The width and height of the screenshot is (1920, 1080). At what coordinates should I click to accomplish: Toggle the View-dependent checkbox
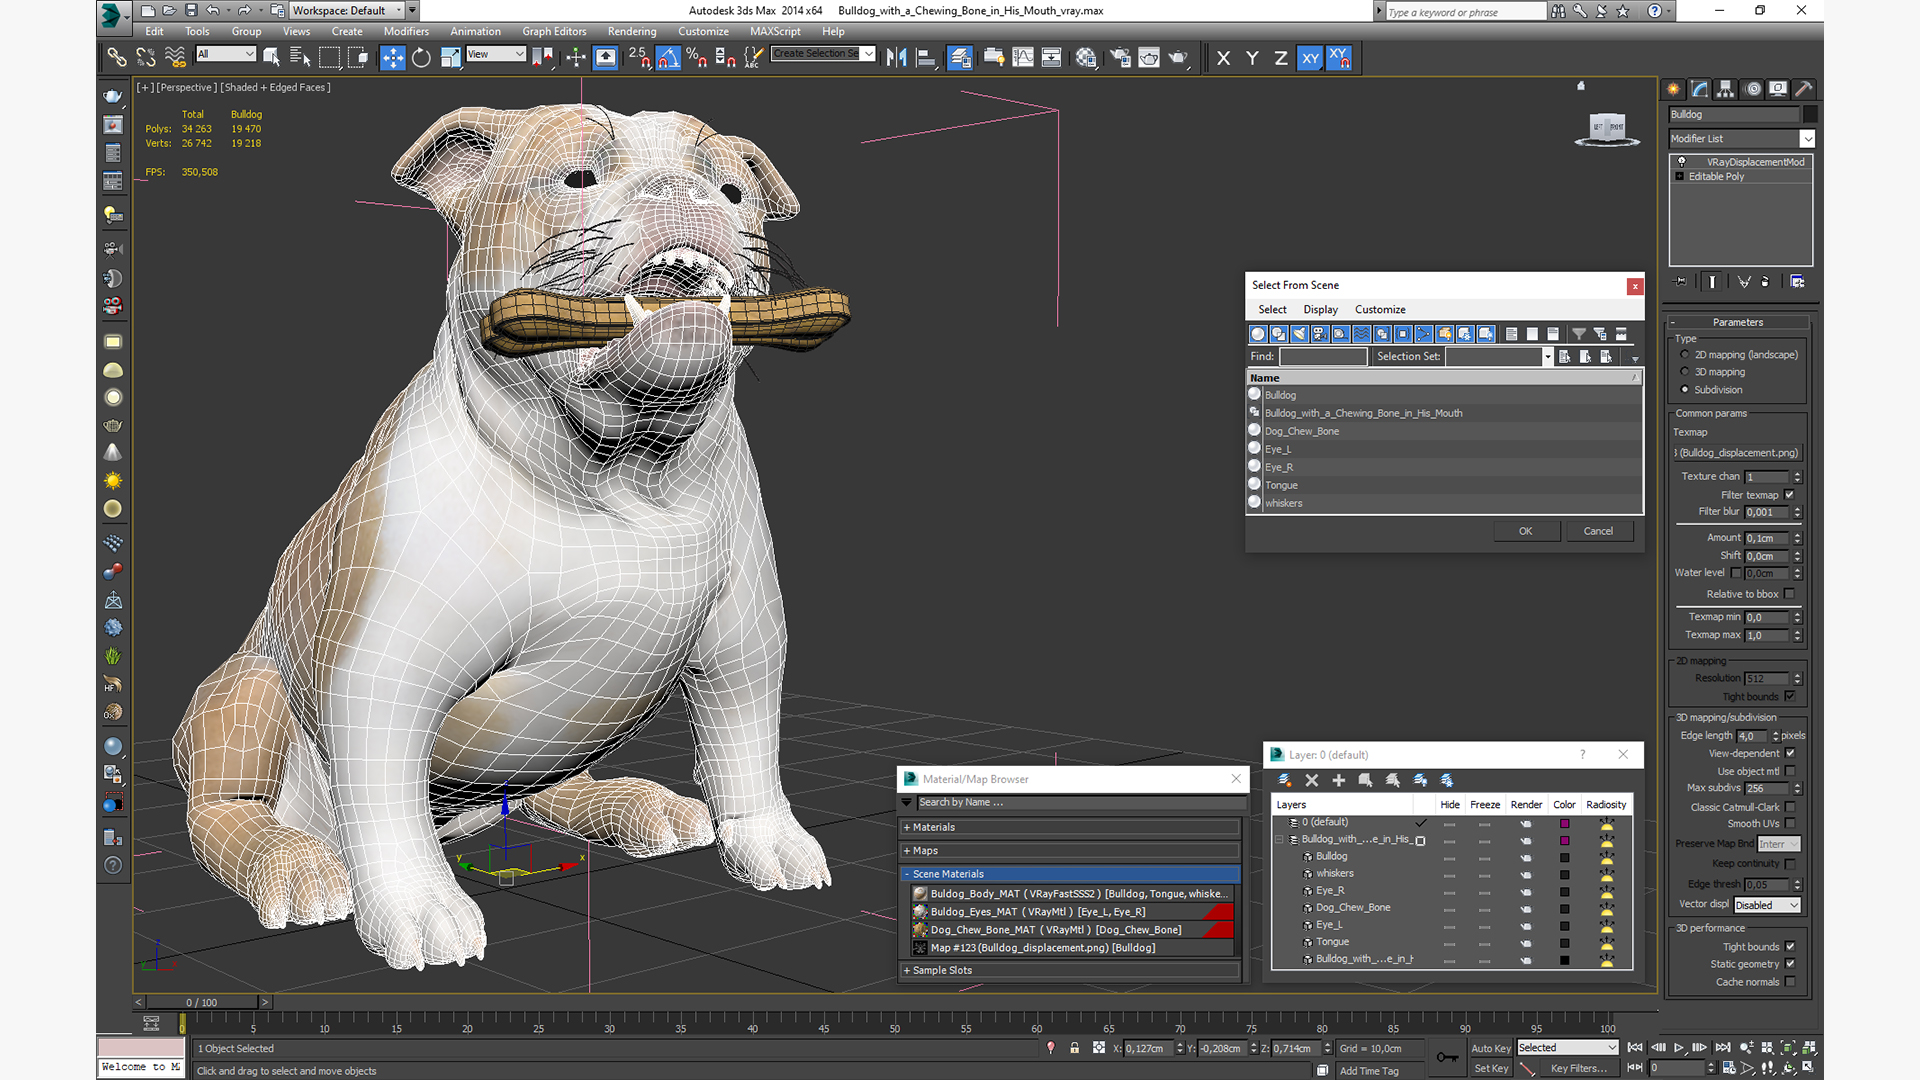coord(1790,754)
